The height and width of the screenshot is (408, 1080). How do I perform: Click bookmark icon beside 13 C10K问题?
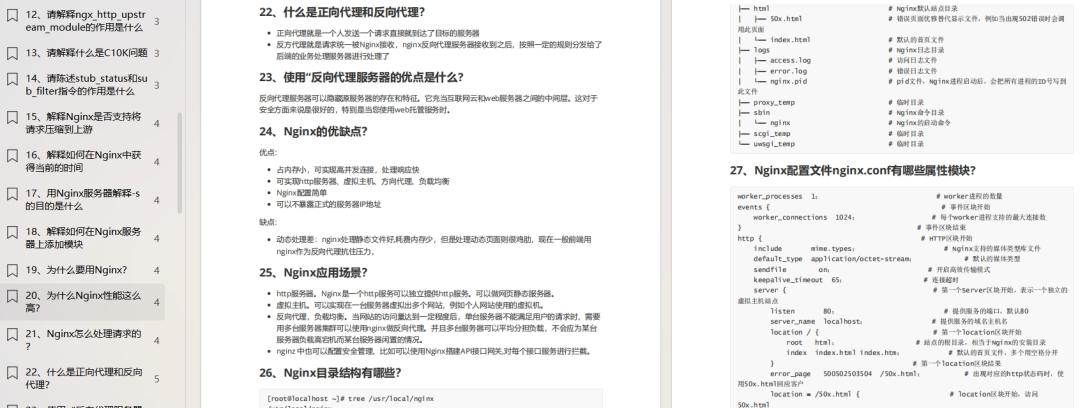12,53
